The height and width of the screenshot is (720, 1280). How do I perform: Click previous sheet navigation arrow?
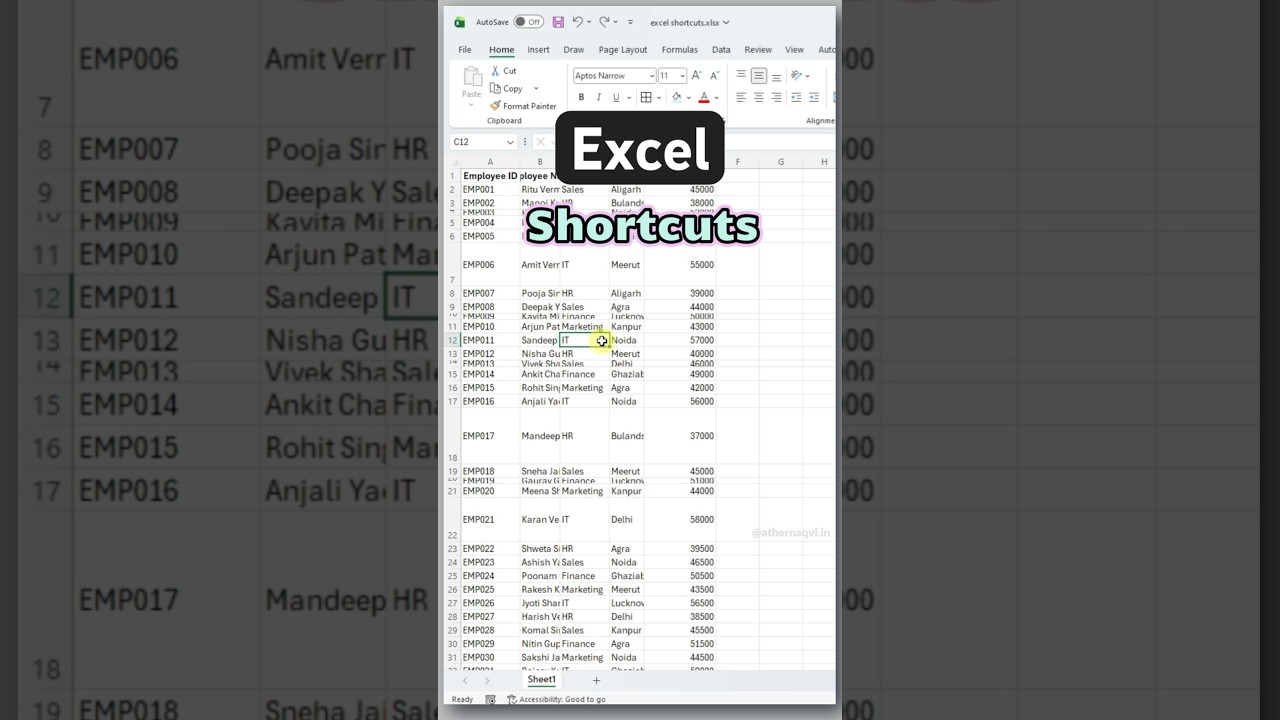465,681
